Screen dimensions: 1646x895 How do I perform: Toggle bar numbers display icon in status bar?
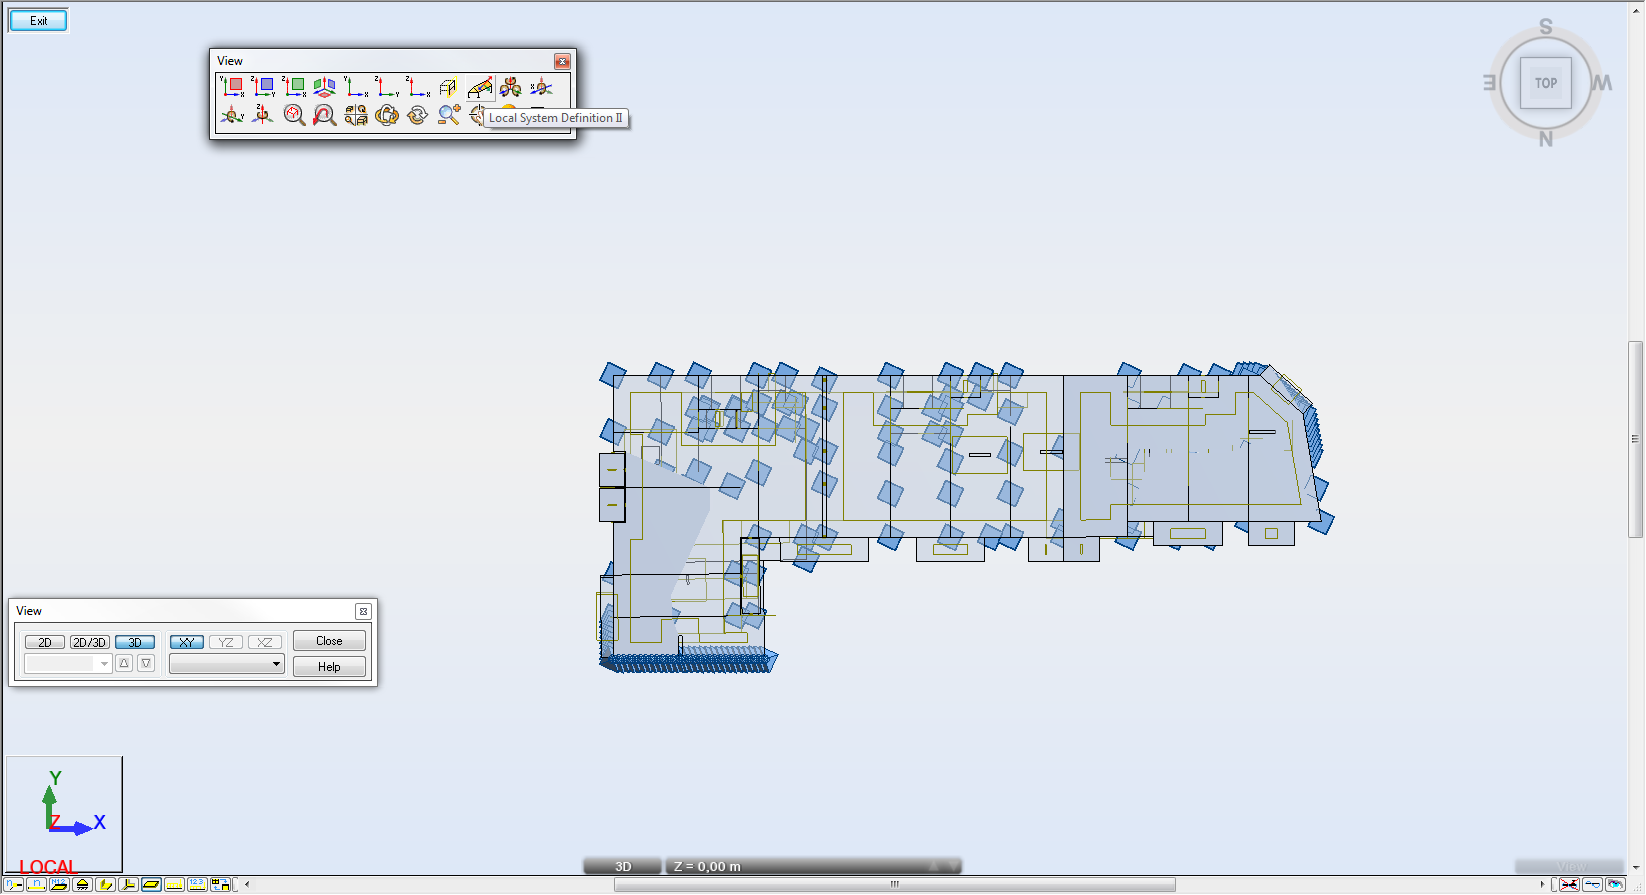point(37,884)
